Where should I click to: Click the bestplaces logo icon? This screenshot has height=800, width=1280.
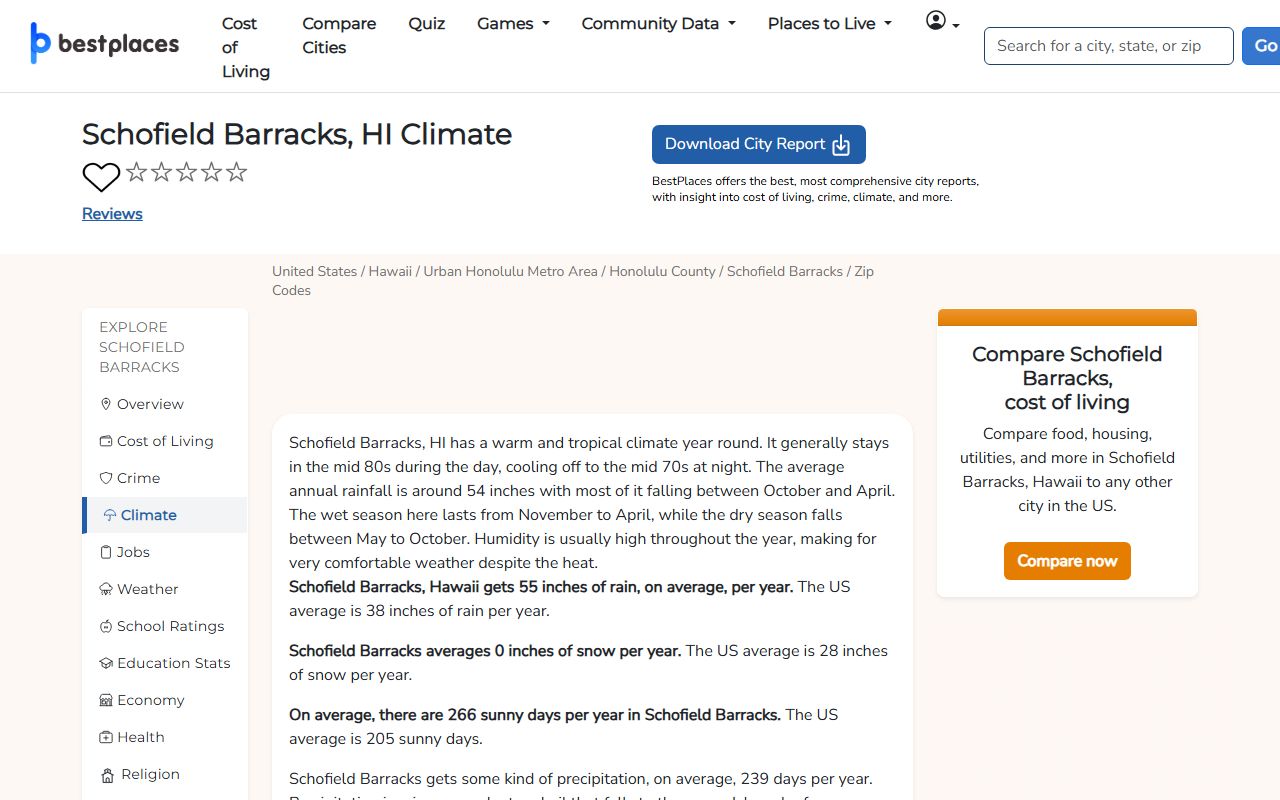(40, 43)
